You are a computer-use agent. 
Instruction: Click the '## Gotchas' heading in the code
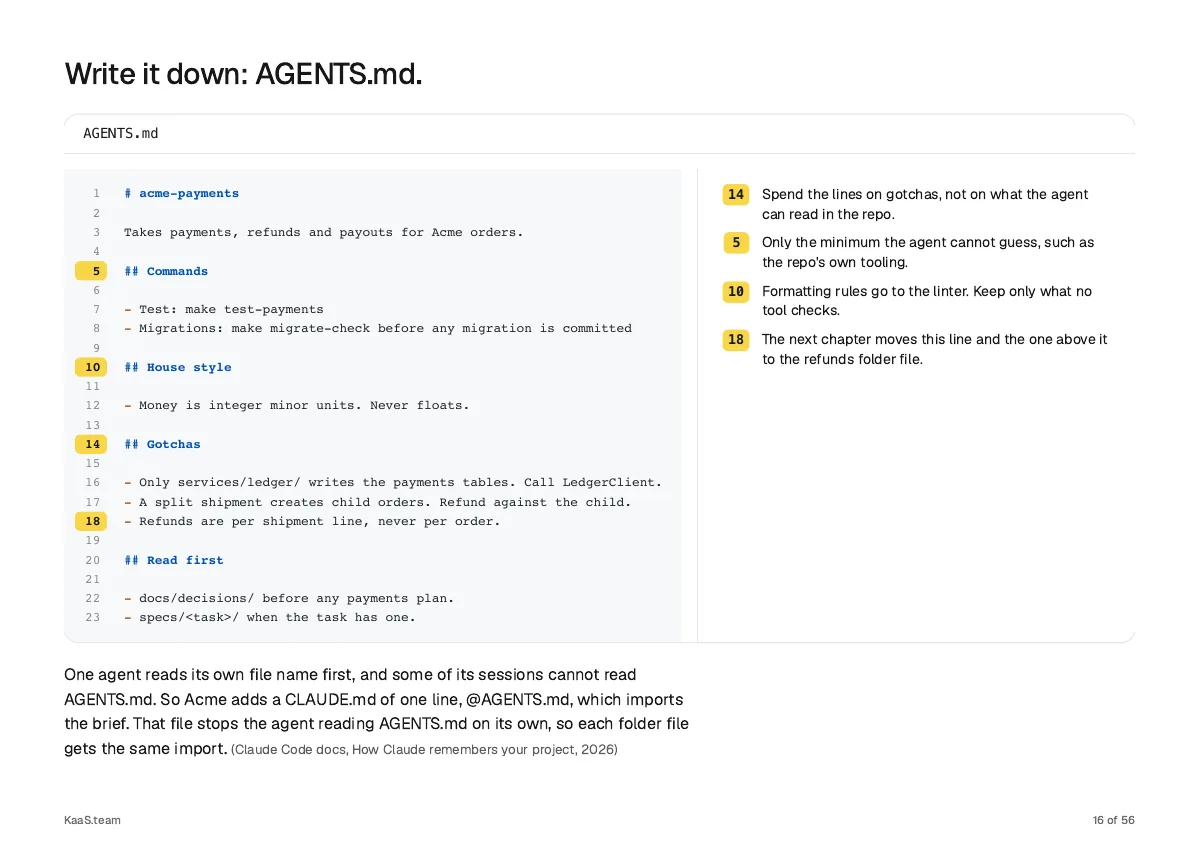click(162, 444)
